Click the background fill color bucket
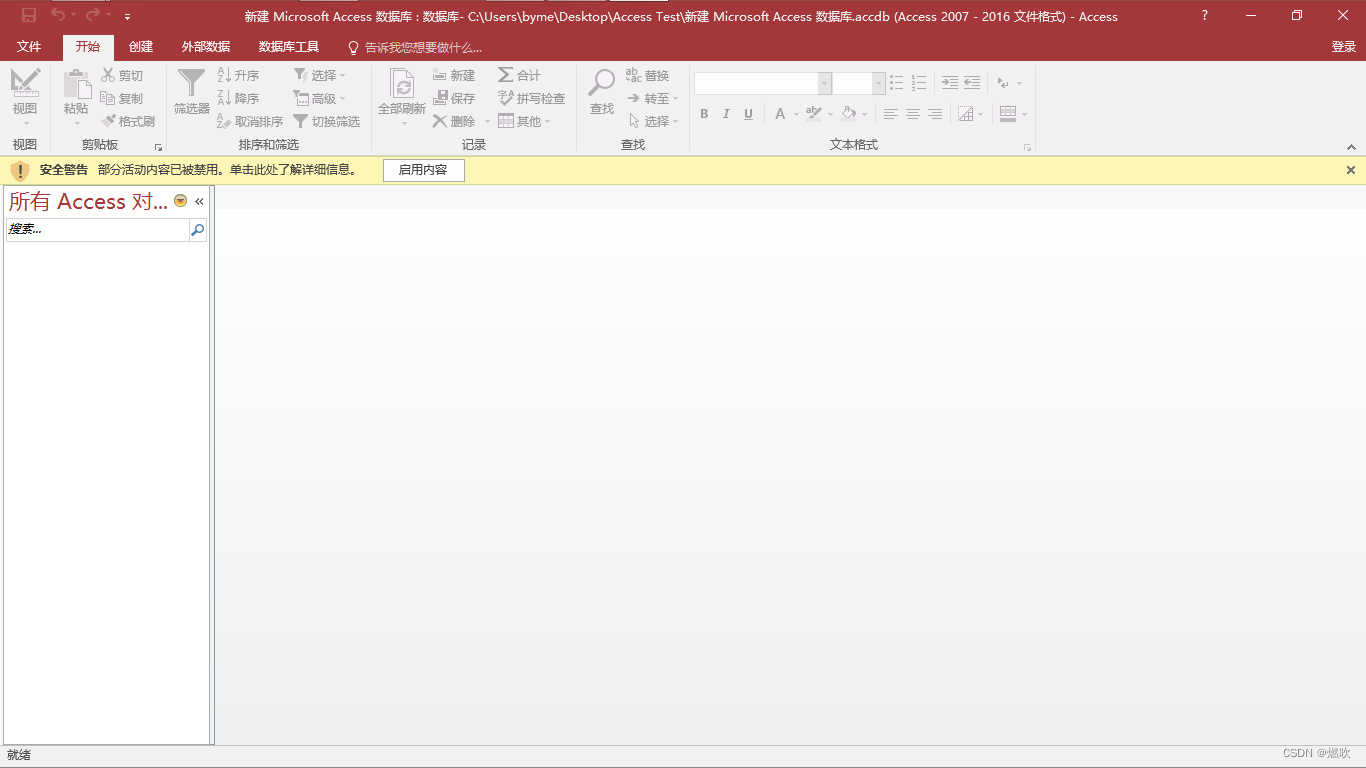This screenshot has width=1366, height=768. click(848, 114)
